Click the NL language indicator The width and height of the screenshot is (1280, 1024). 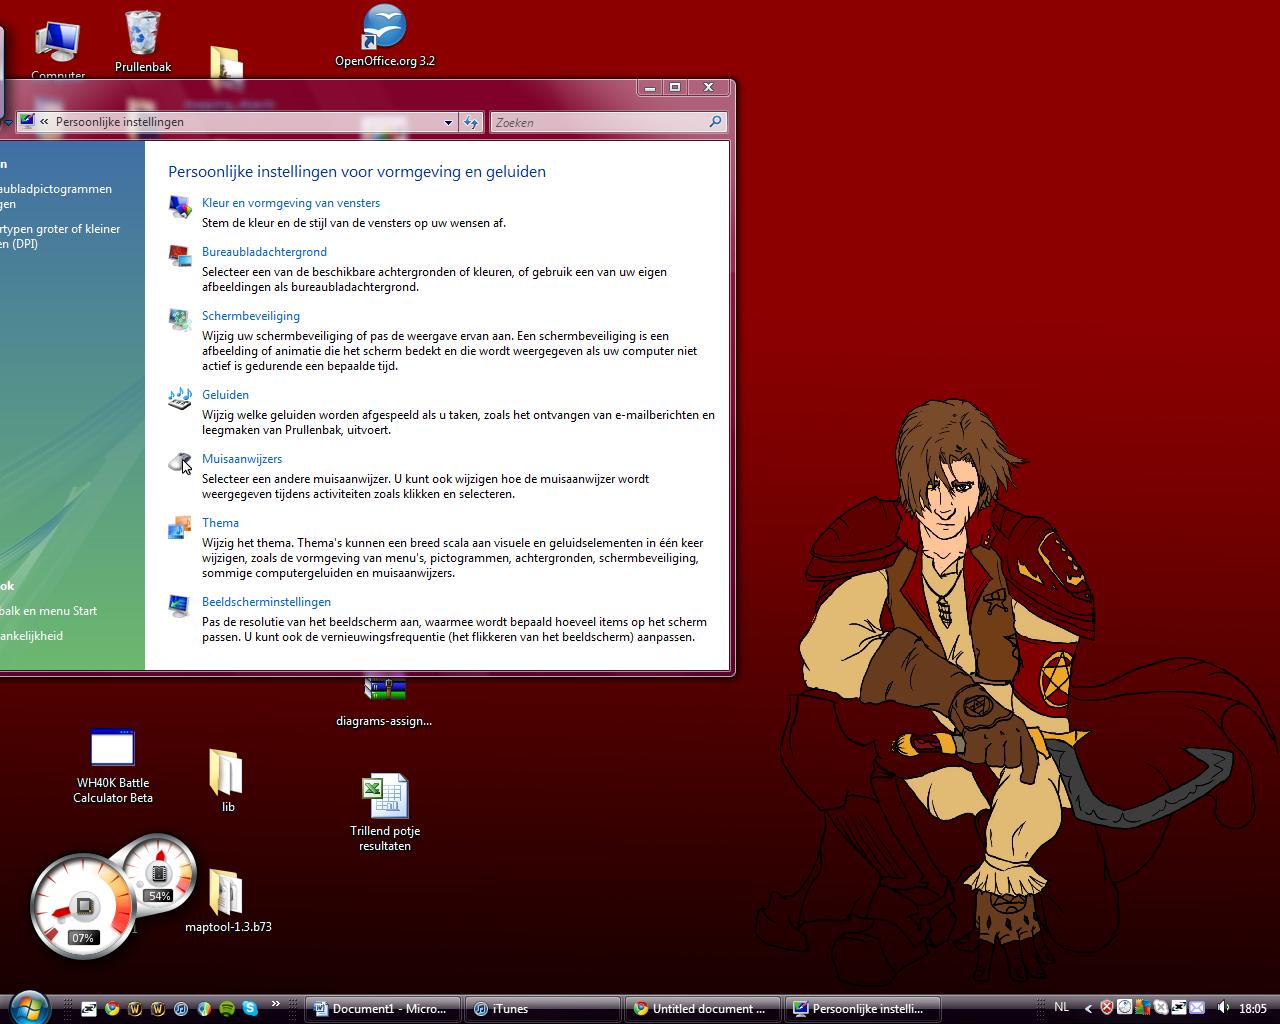tap(1062, 1008)
